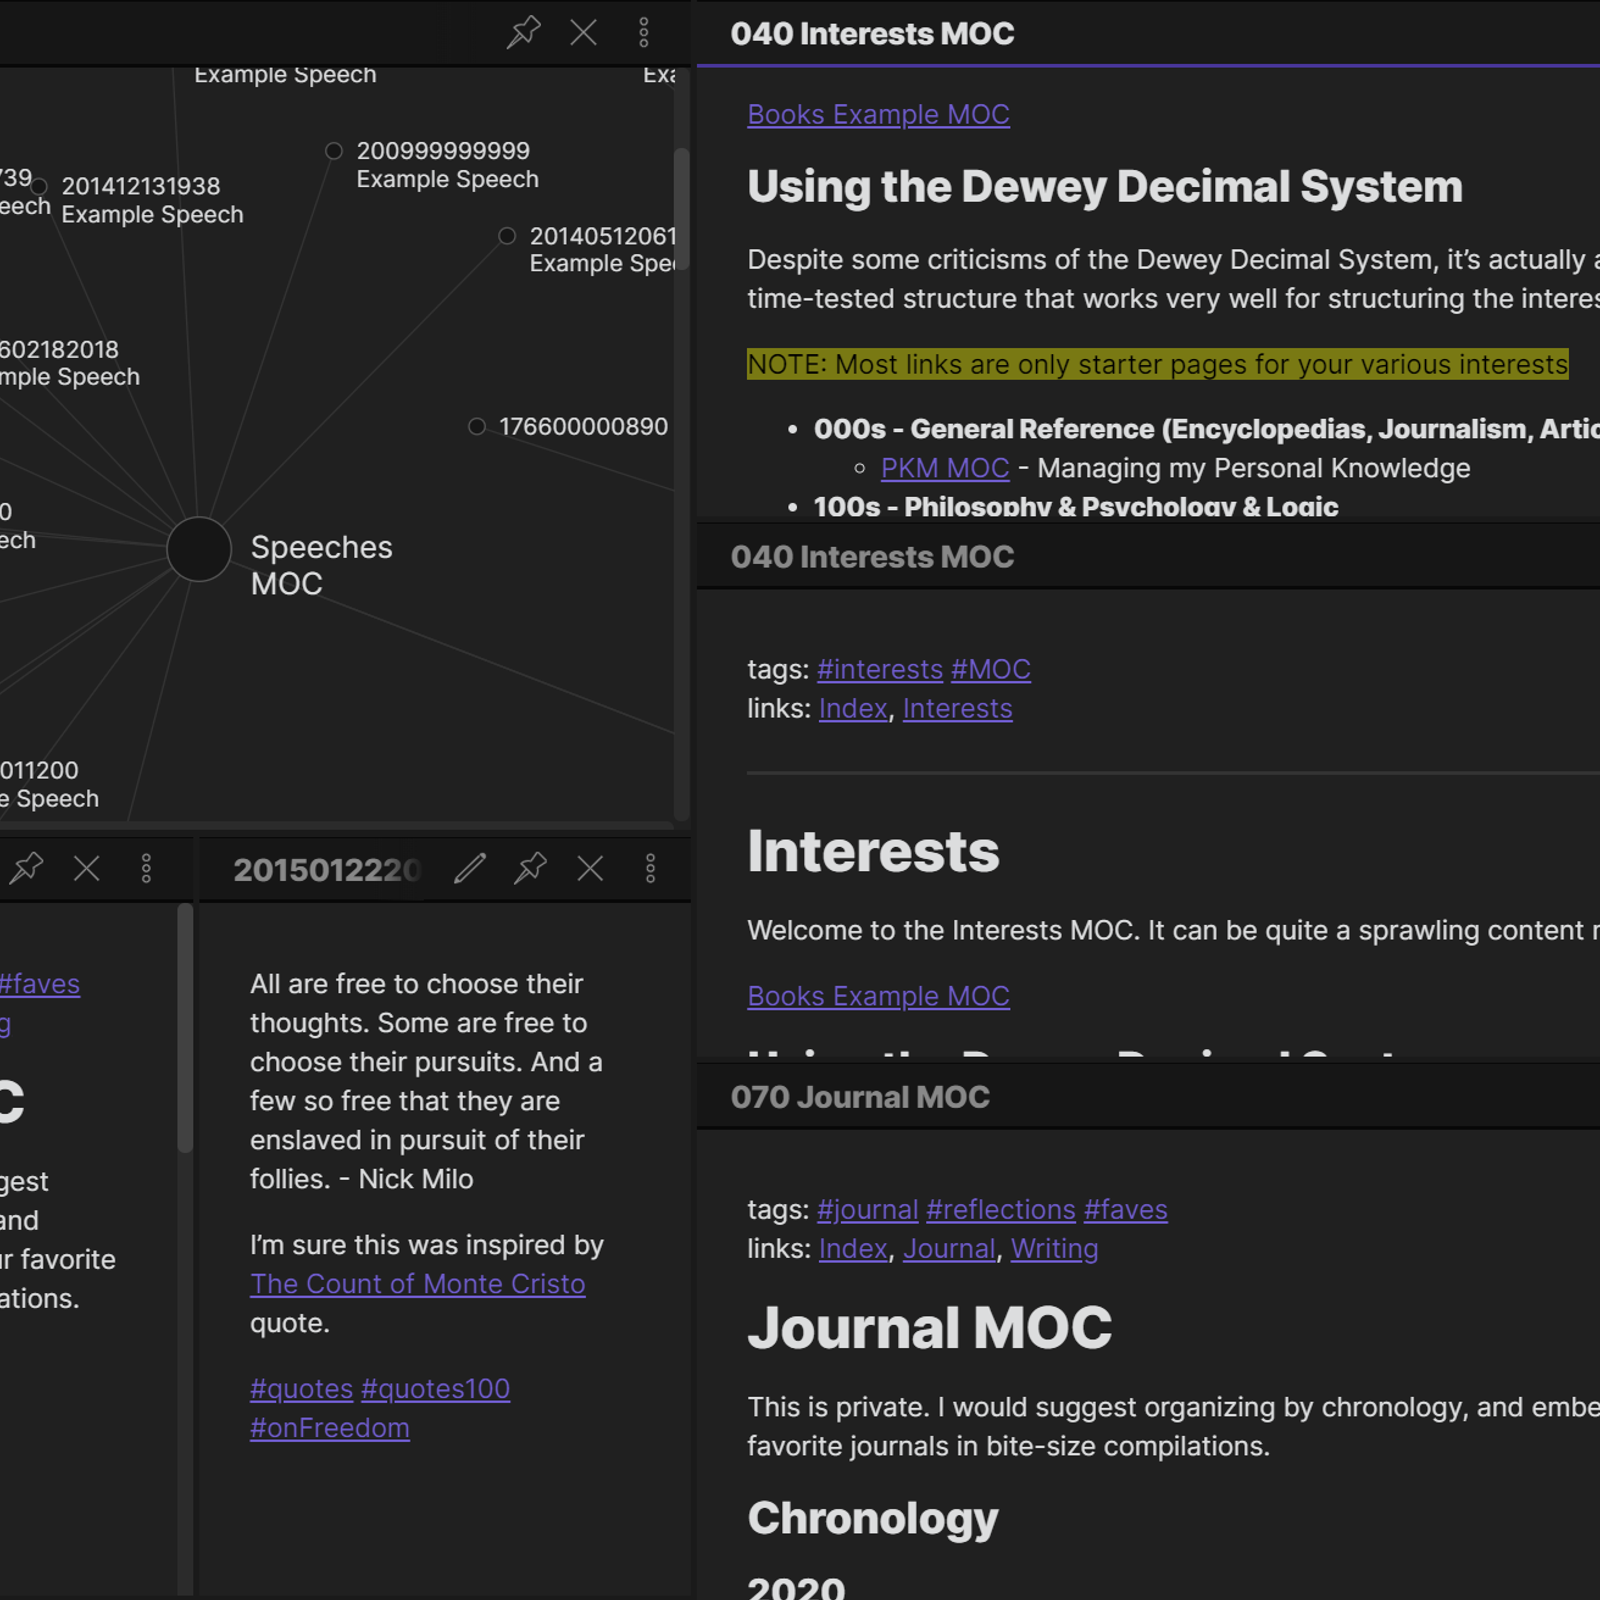Open more options for graph pane
The height and width of the screenshot is (1600, 1600).
click(643, 33)
